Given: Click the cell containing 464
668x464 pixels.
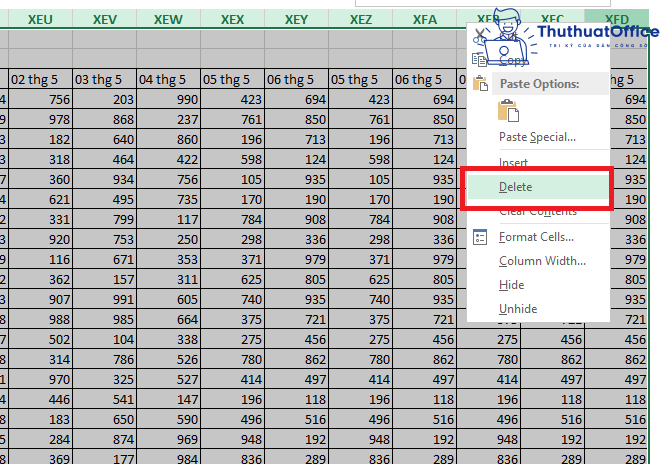Looking at the screenshot, I should tap(105, 159).
